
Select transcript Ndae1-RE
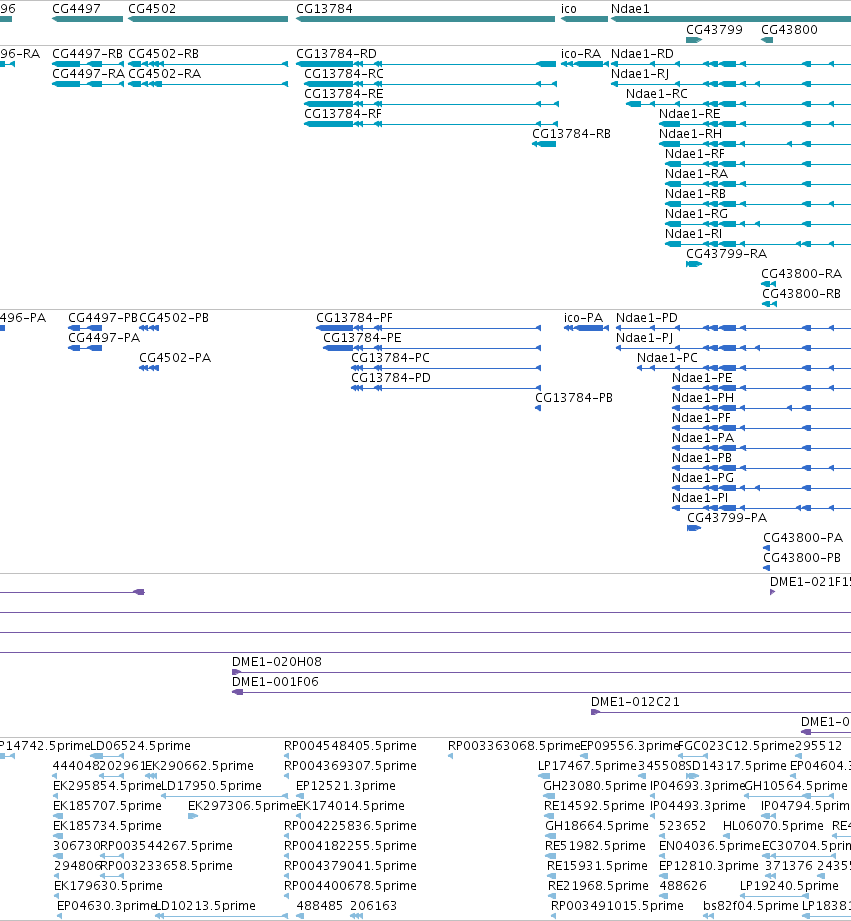click(x=755, y=124)
